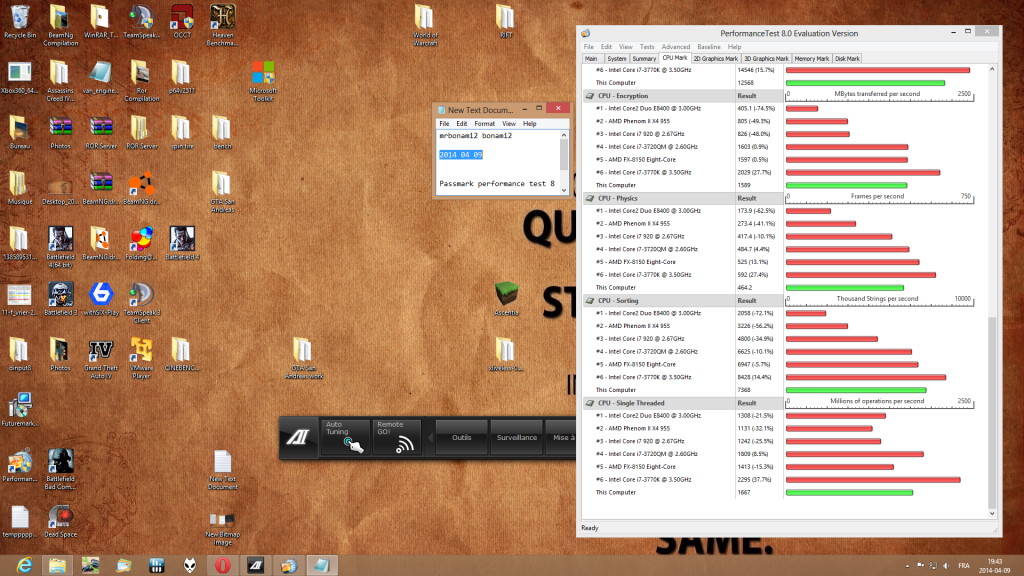Open PerformanceTest Tests menu
The height and width of the screenshot is (576, 1024).
647,47
